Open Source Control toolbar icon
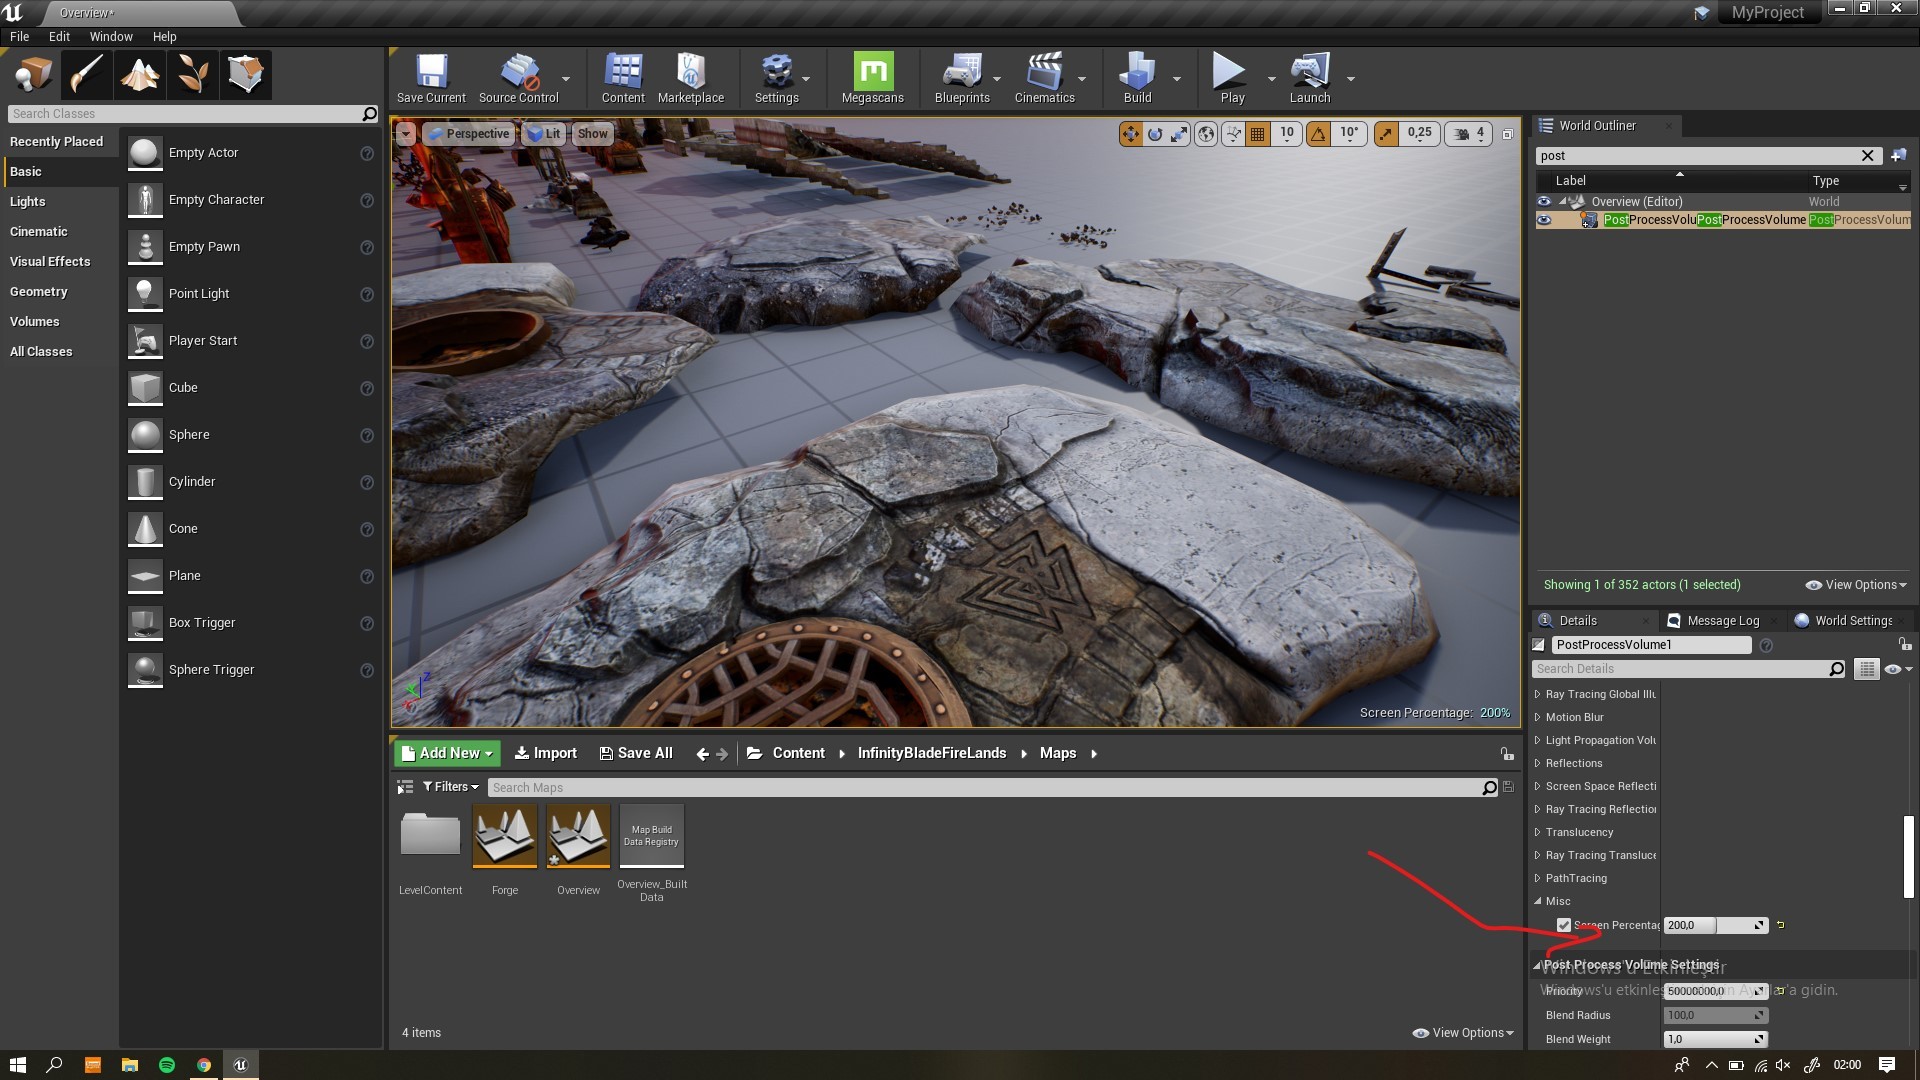 (x=518, y=78)
